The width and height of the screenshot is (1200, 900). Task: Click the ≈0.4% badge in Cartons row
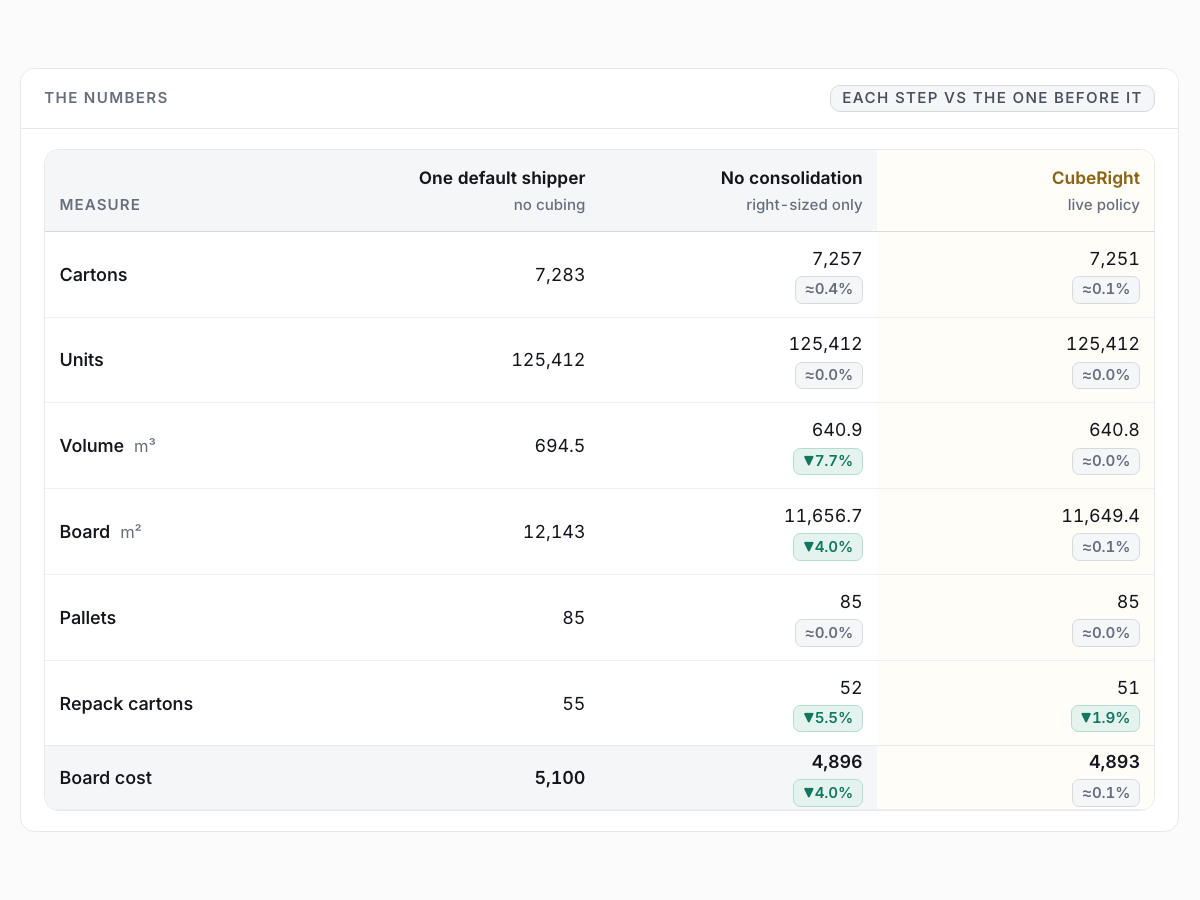click(x=829, y=289)
